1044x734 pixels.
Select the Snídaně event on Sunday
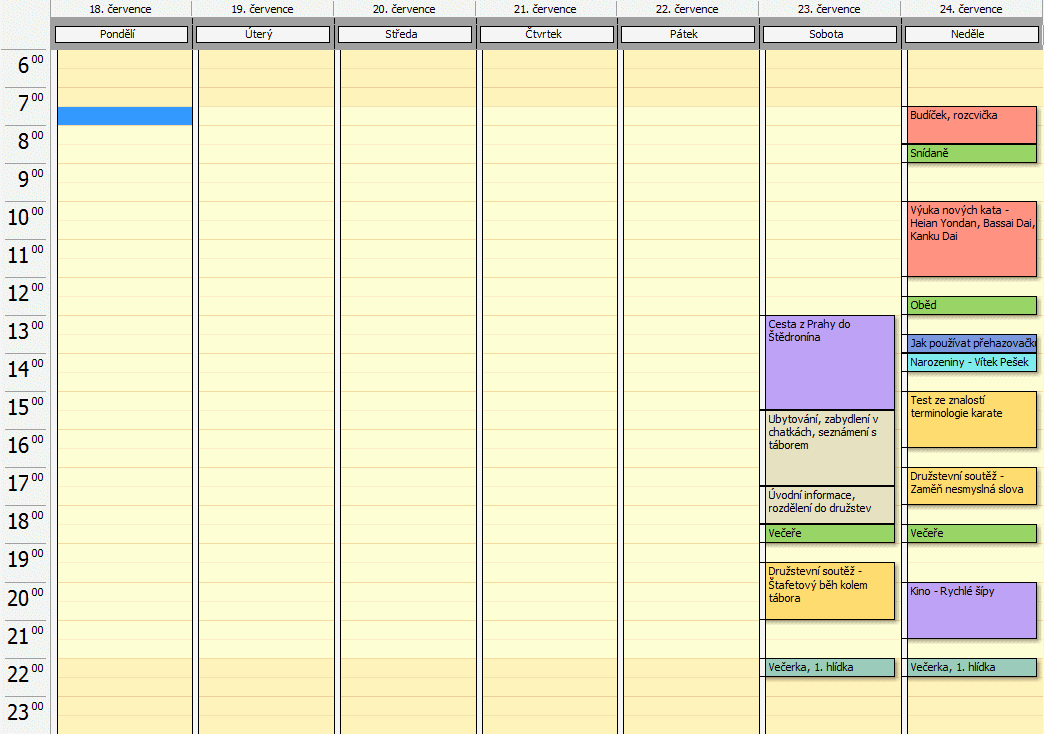tap(970, 154)
